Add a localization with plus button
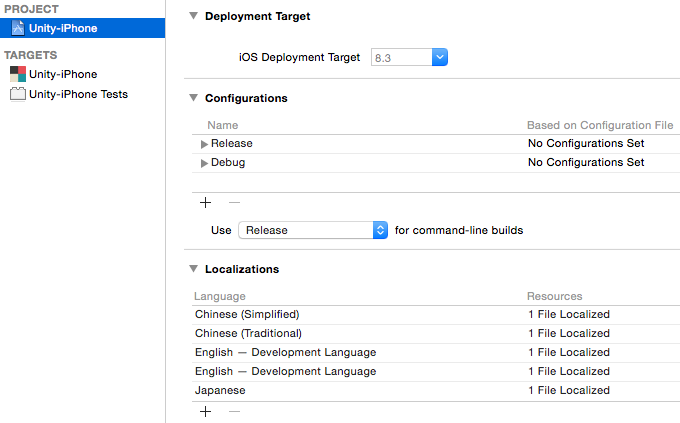680x423 pixels. tap(206, 412)
